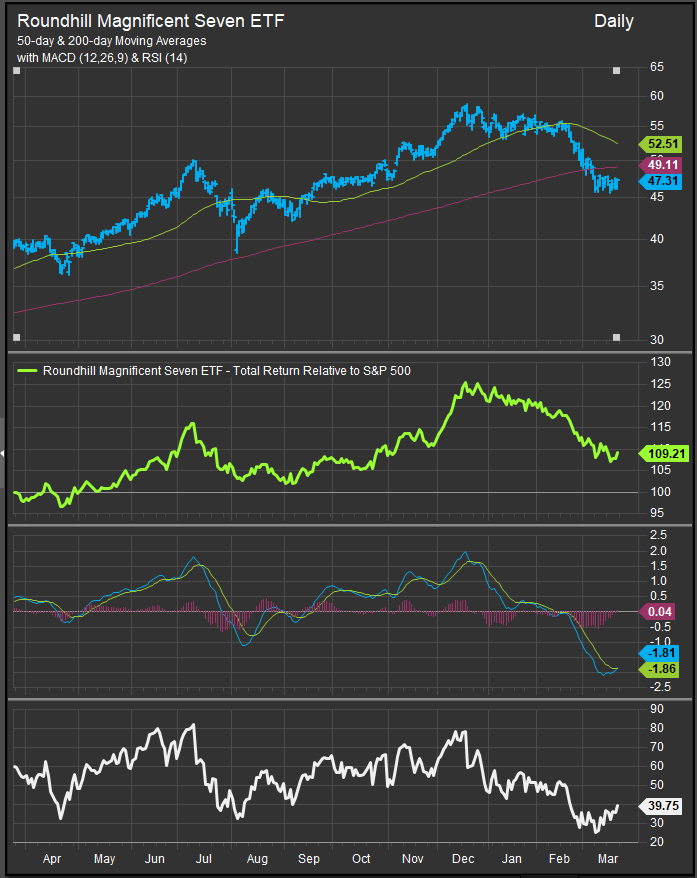This screenshot has width=697, height=878.
Task: Click the '50-day & 200-day Moving Averages' subtitle
Action: (111, 41)
